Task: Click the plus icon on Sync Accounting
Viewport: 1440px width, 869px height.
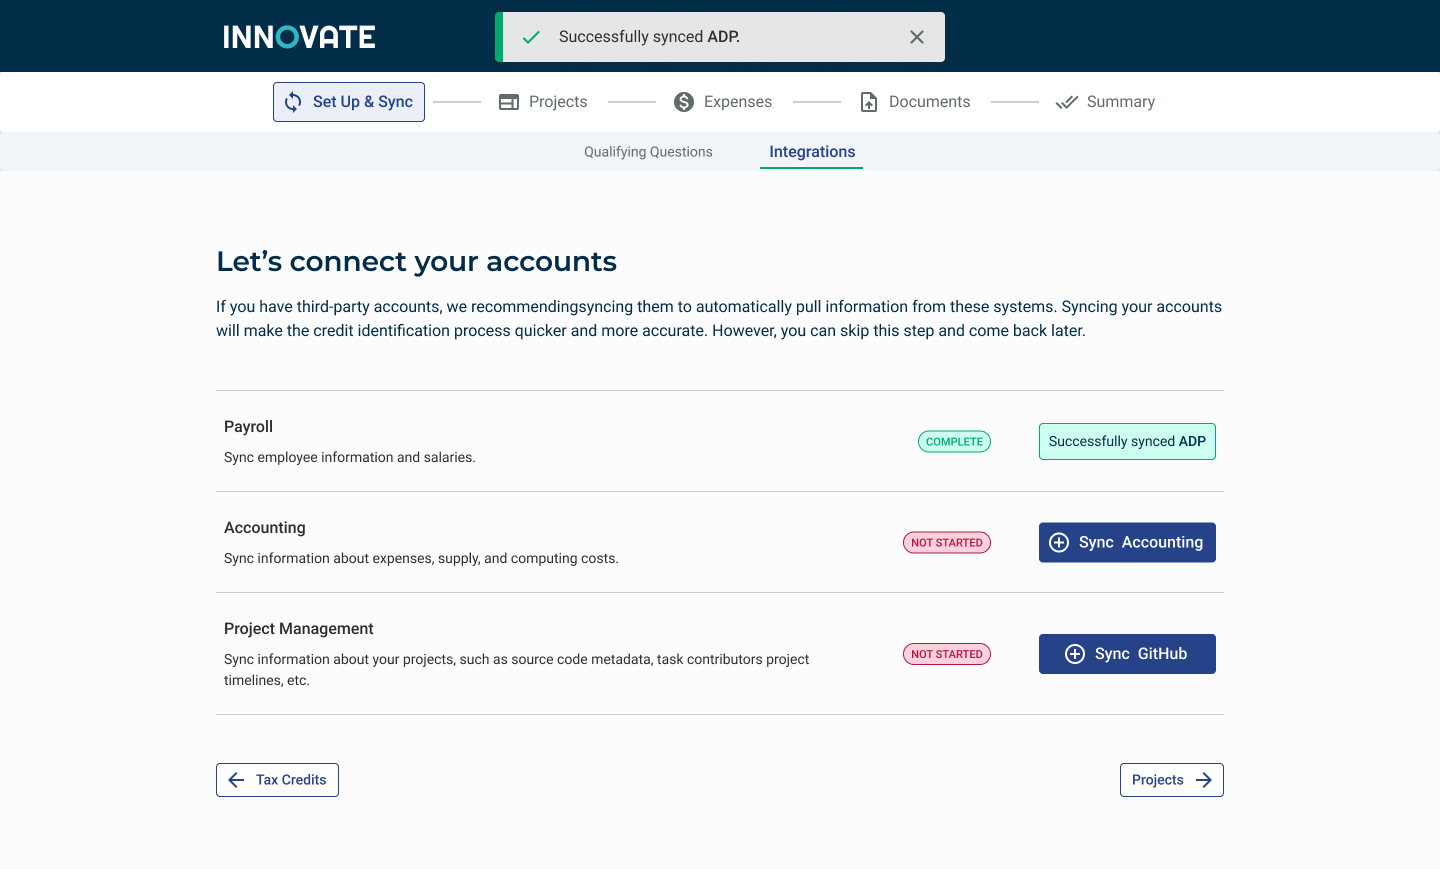Action: (1059, 542)
